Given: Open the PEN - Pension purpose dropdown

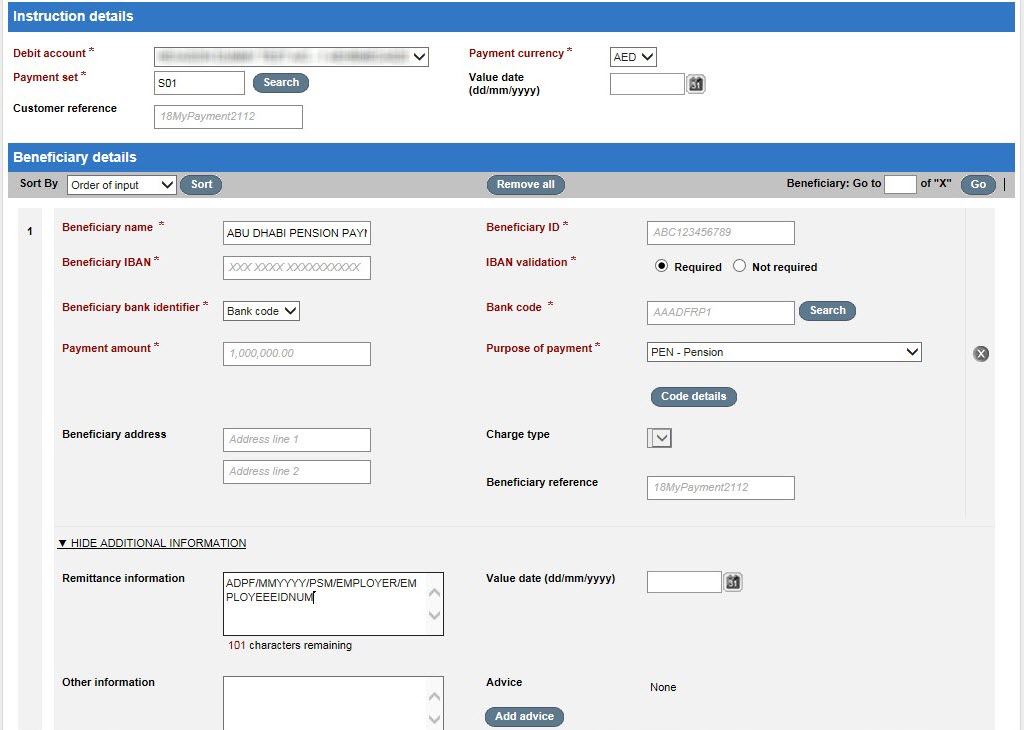Looking at the screenshot, I should click(x=783, y=352).
